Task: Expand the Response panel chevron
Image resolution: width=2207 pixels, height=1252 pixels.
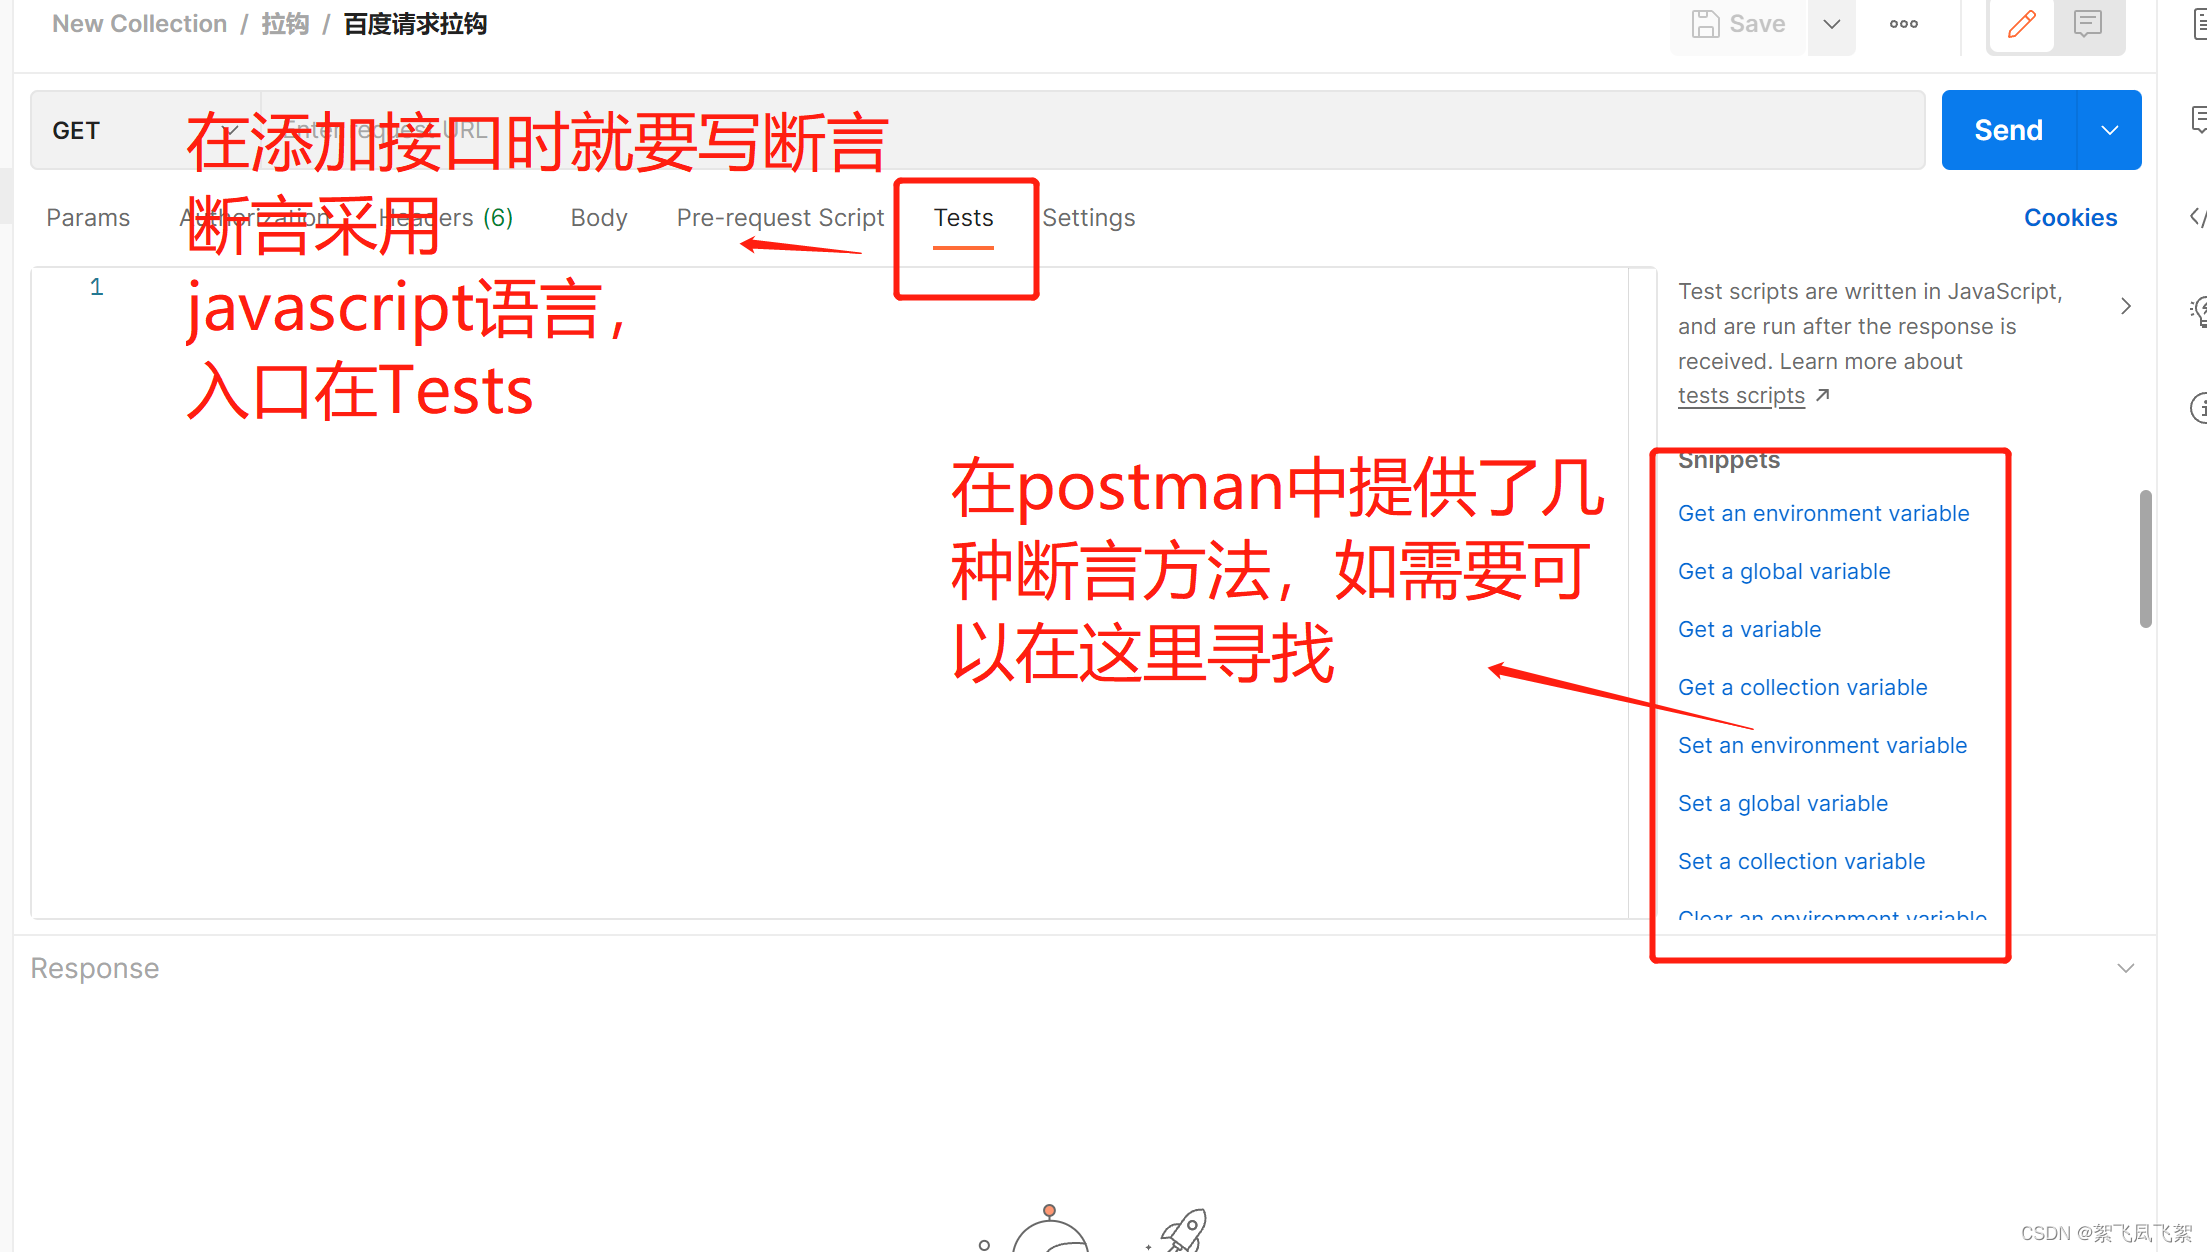Action: click(x=2126, y=968)
